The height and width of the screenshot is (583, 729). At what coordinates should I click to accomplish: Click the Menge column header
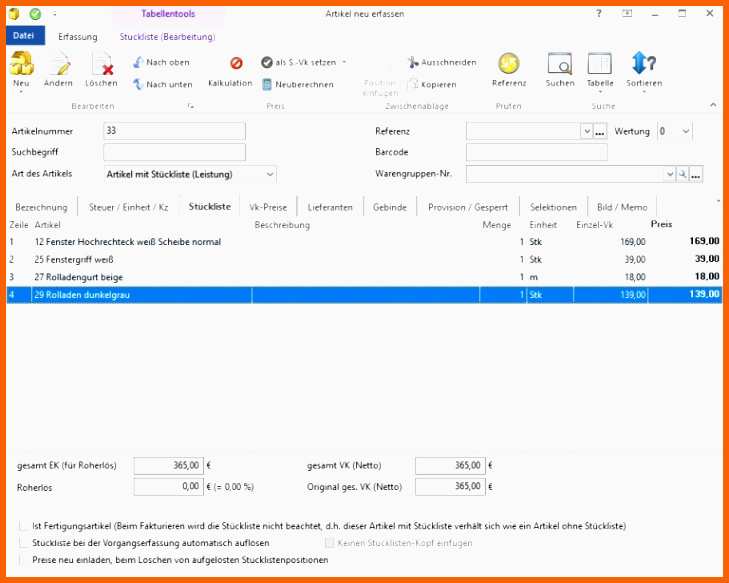[497, 225]
